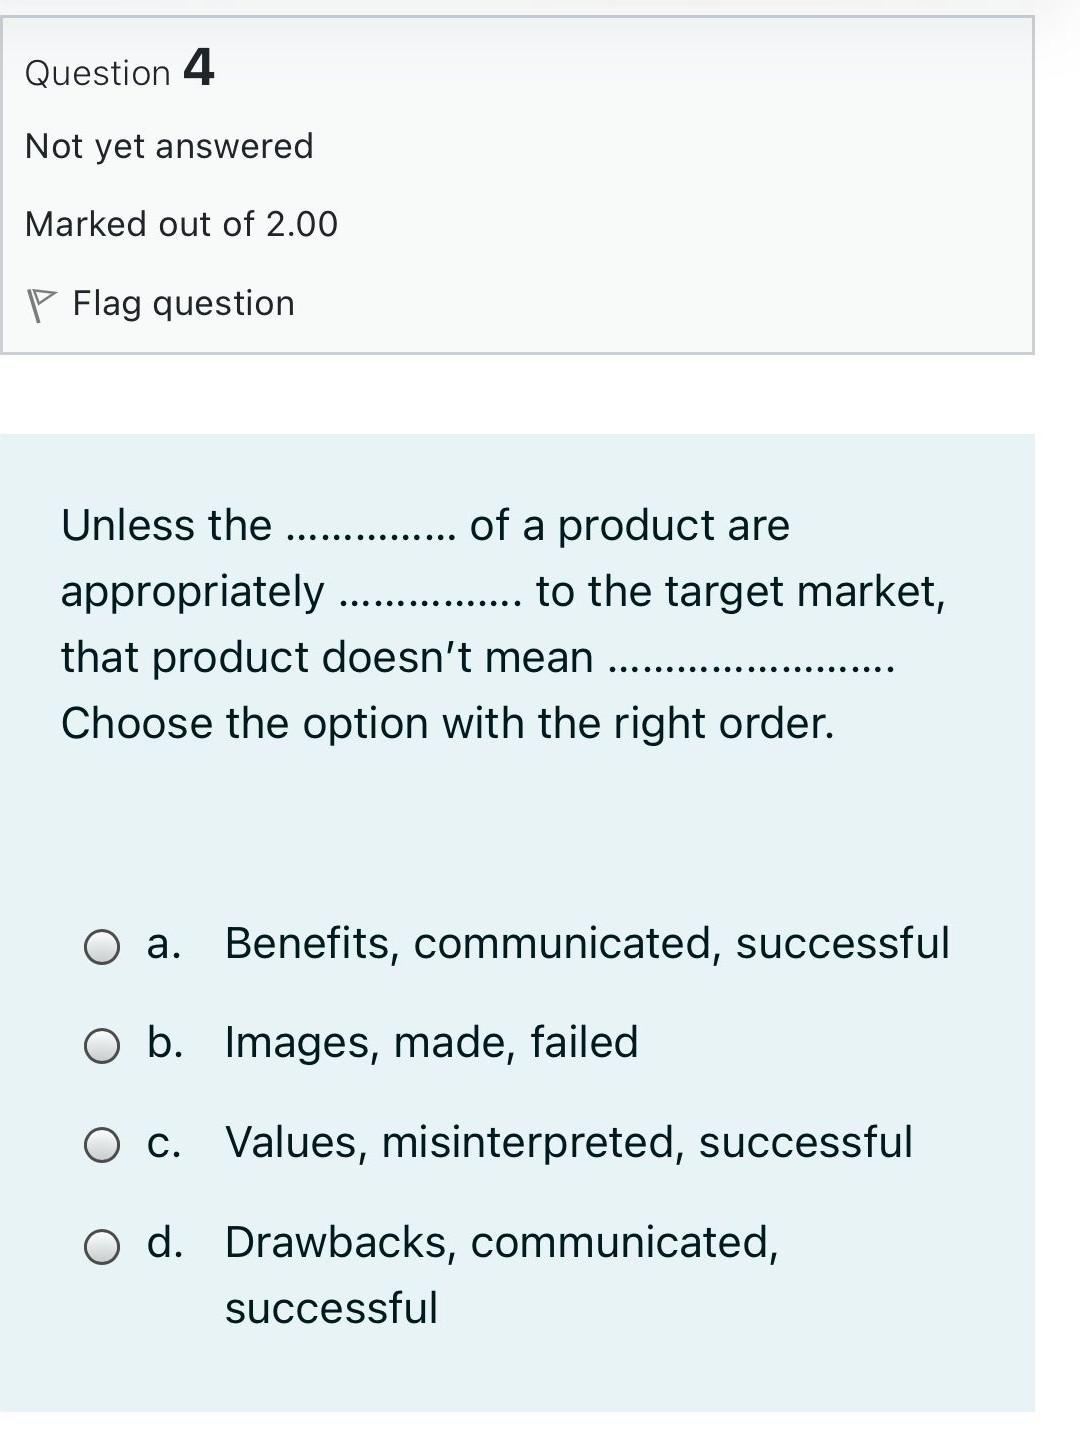Select radio button for option c
The image size is (1080, 1443).
coord(100,1142)
